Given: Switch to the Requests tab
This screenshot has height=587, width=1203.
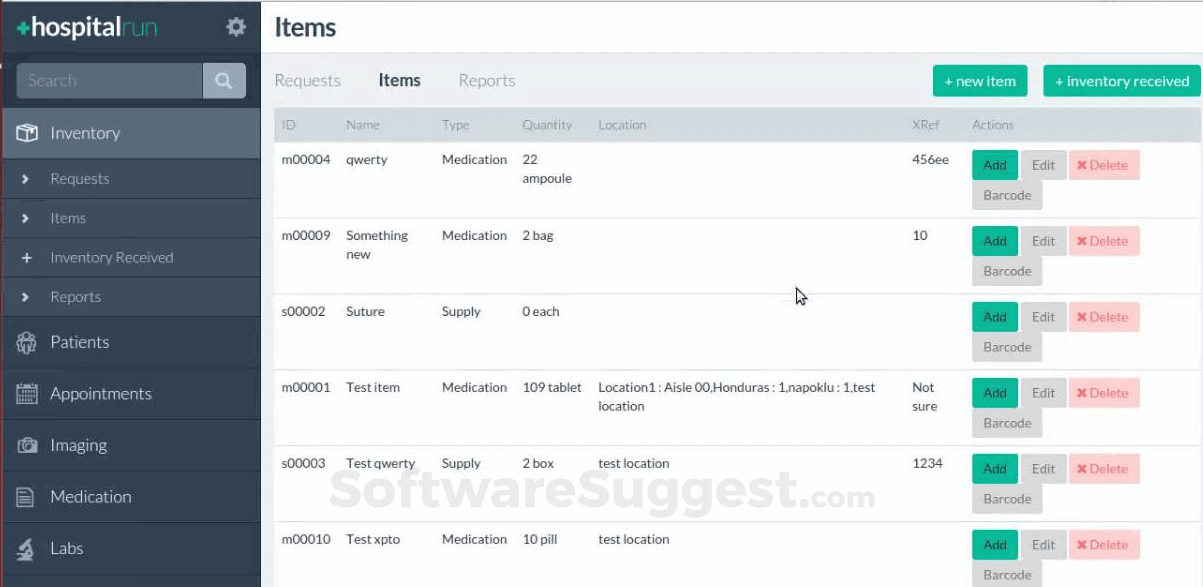Looking at the screenshot, I should tap(307, 81).
